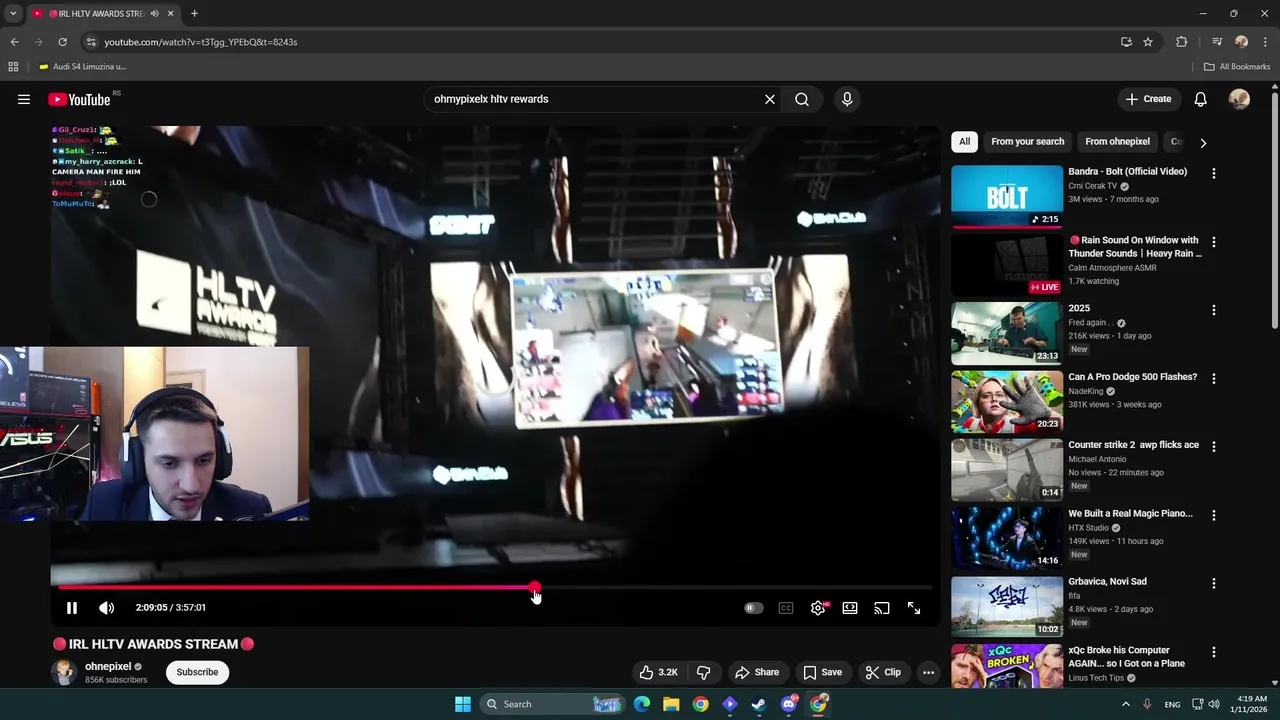Open the browser extensions puzzle icon
The image size is (1280, 720).
[1182, 42]
